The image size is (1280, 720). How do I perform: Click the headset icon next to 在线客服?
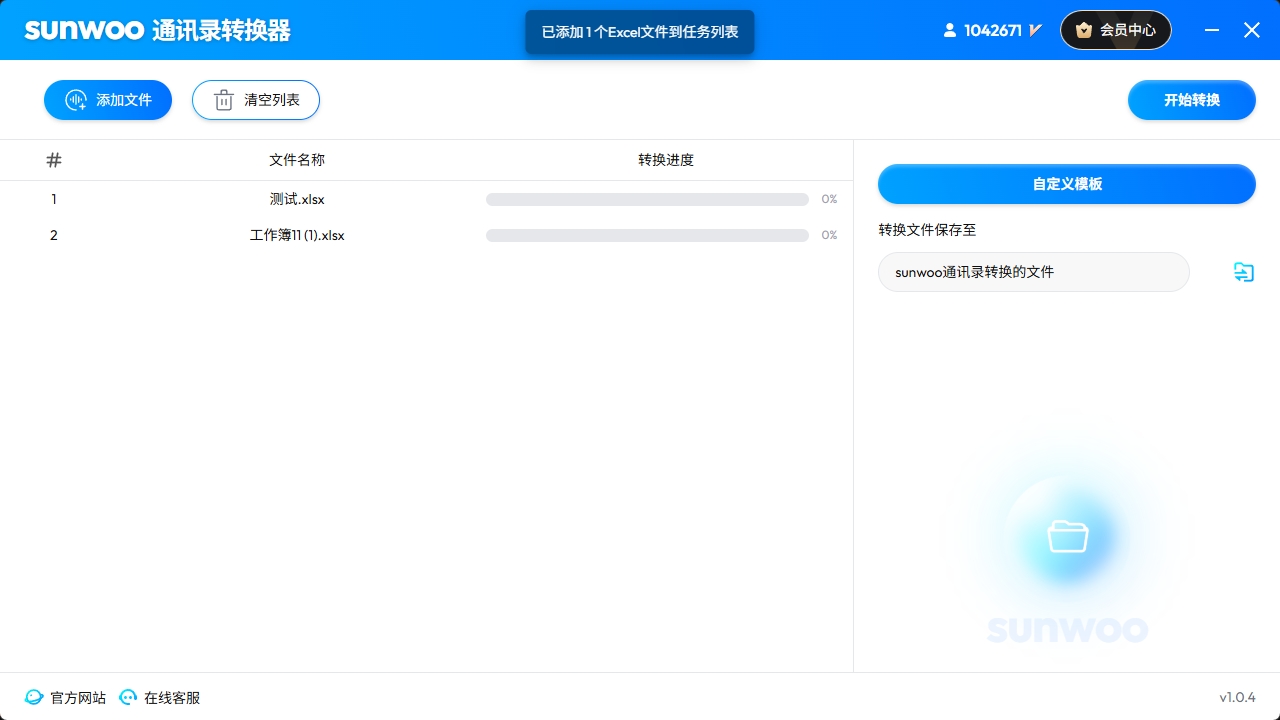coord(128,697)
